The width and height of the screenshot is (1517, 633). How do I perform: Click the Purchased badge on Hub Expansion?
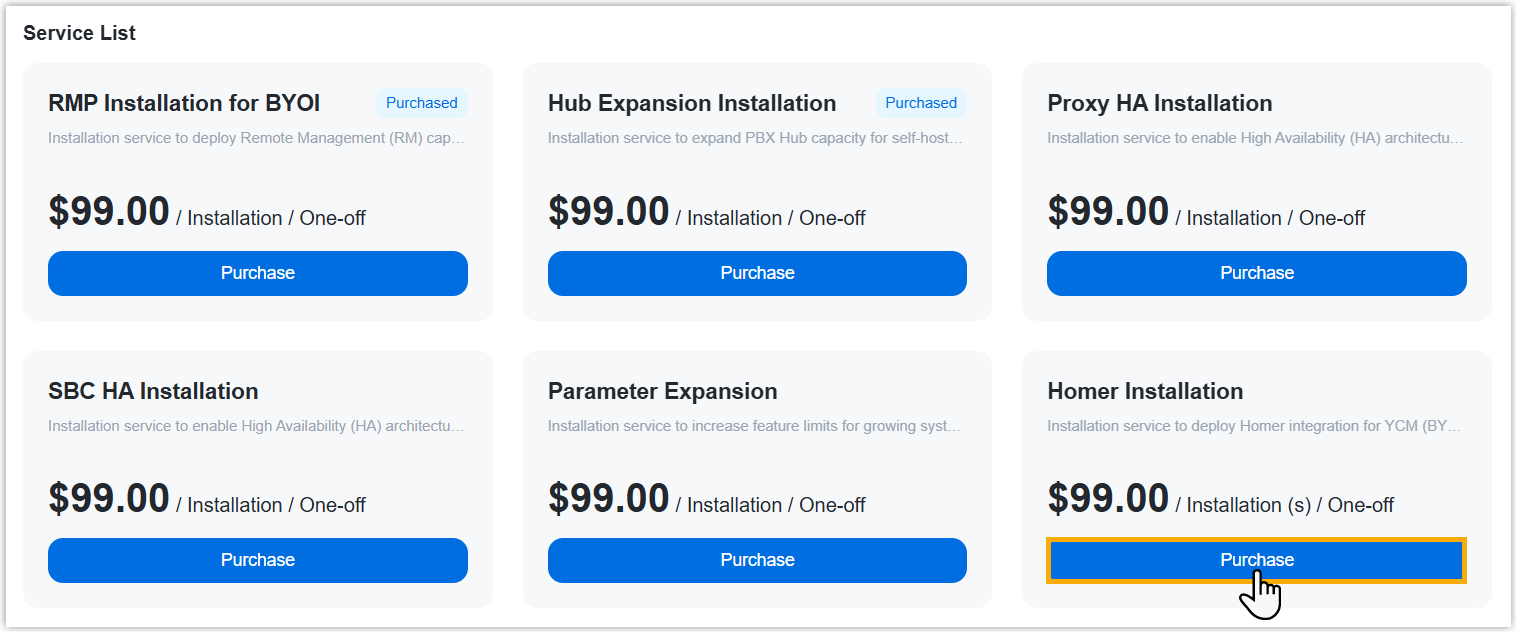[921, 103]
